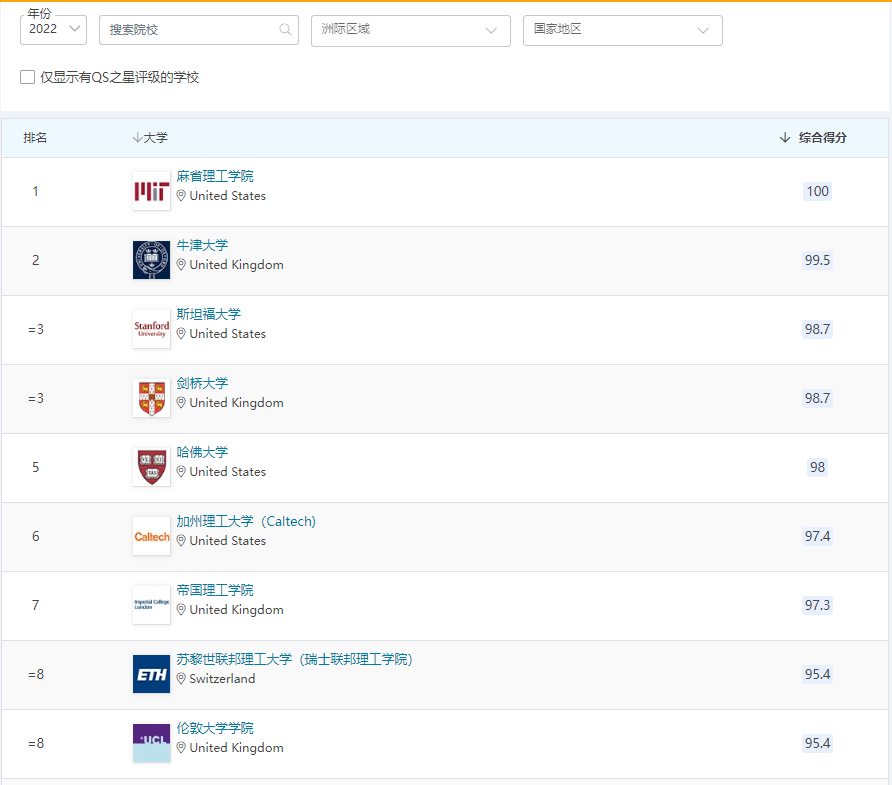Viewport: 892px width, 785px height.
Task: Click location pin icon for 剑桥大学
Action: point(181,403)
